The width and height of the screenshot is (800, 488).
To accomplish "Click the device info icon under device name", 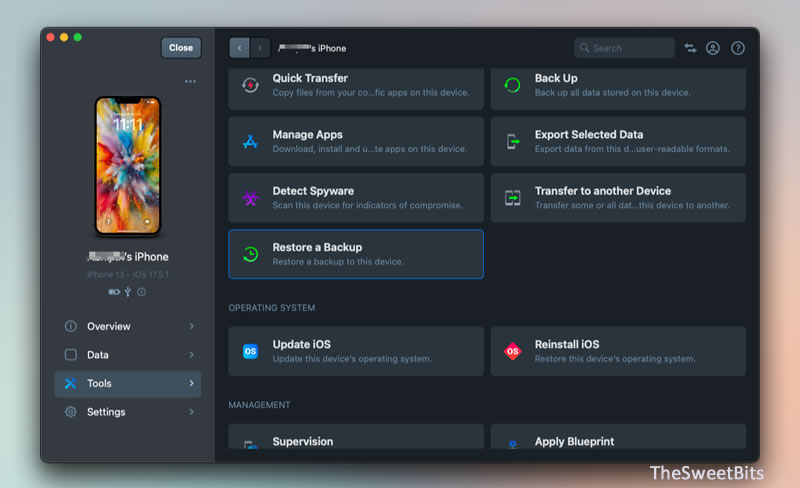I will tap(141, 292).
